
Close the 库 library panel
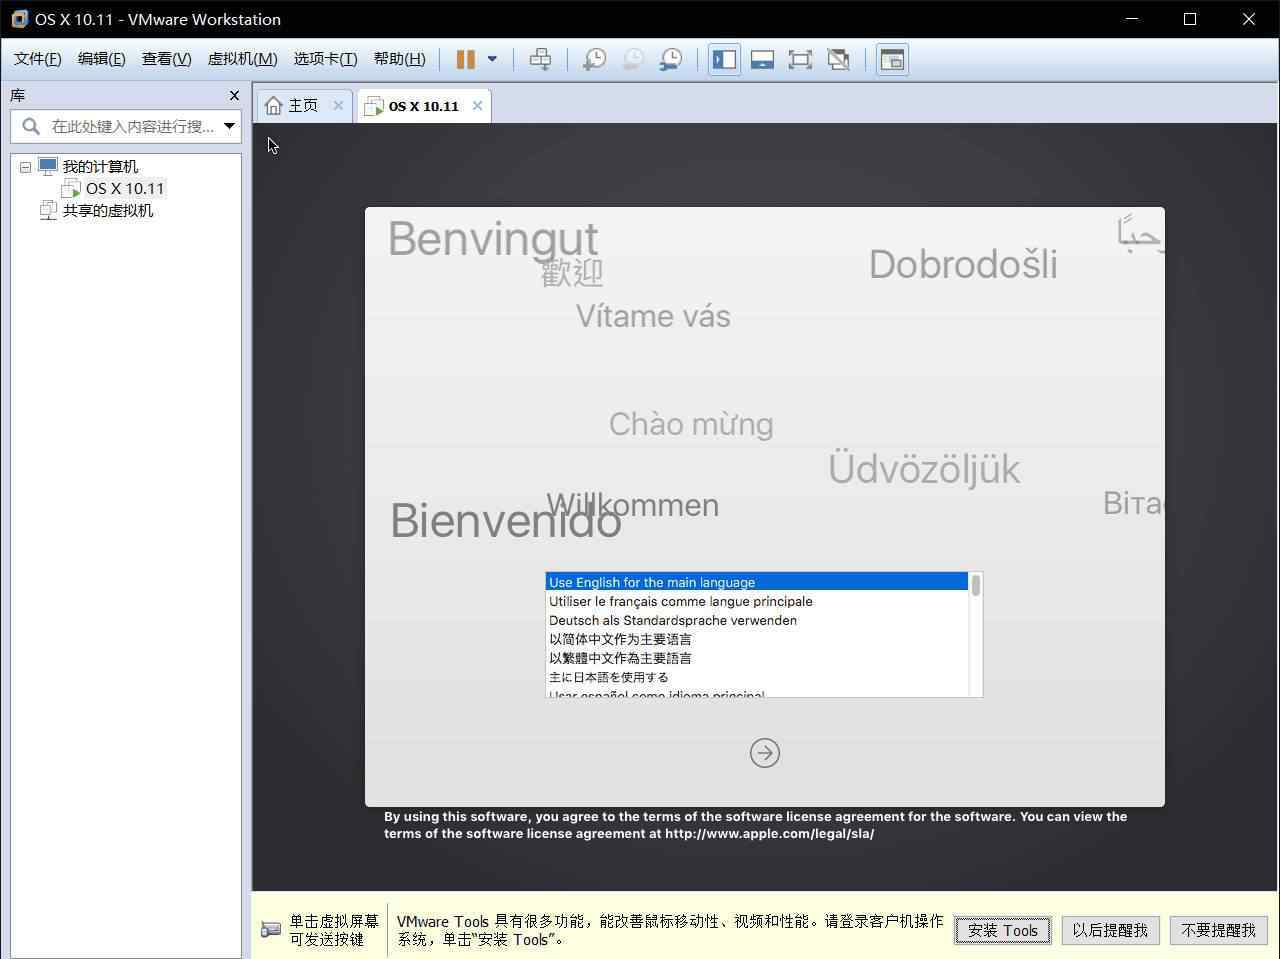click(234, 95)
